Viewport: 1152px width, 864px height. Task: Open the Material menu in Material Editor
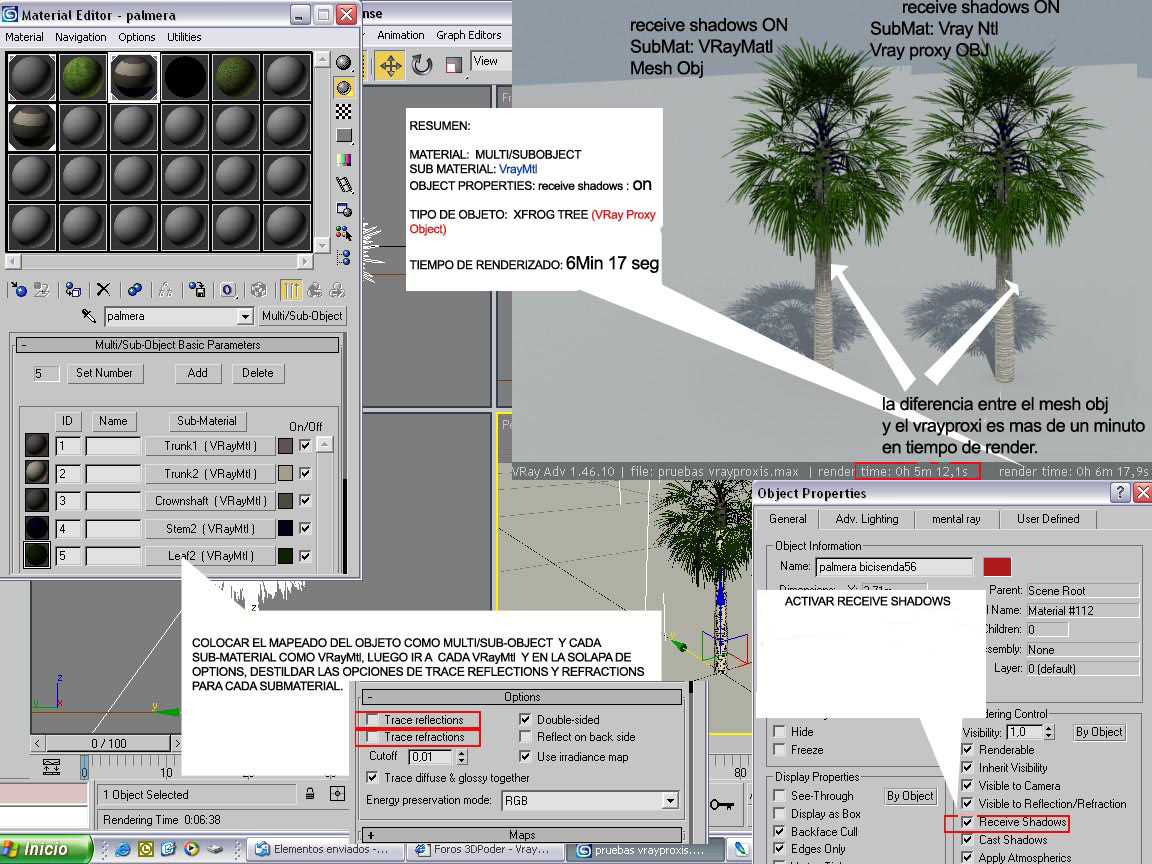[x=24, y=37]
